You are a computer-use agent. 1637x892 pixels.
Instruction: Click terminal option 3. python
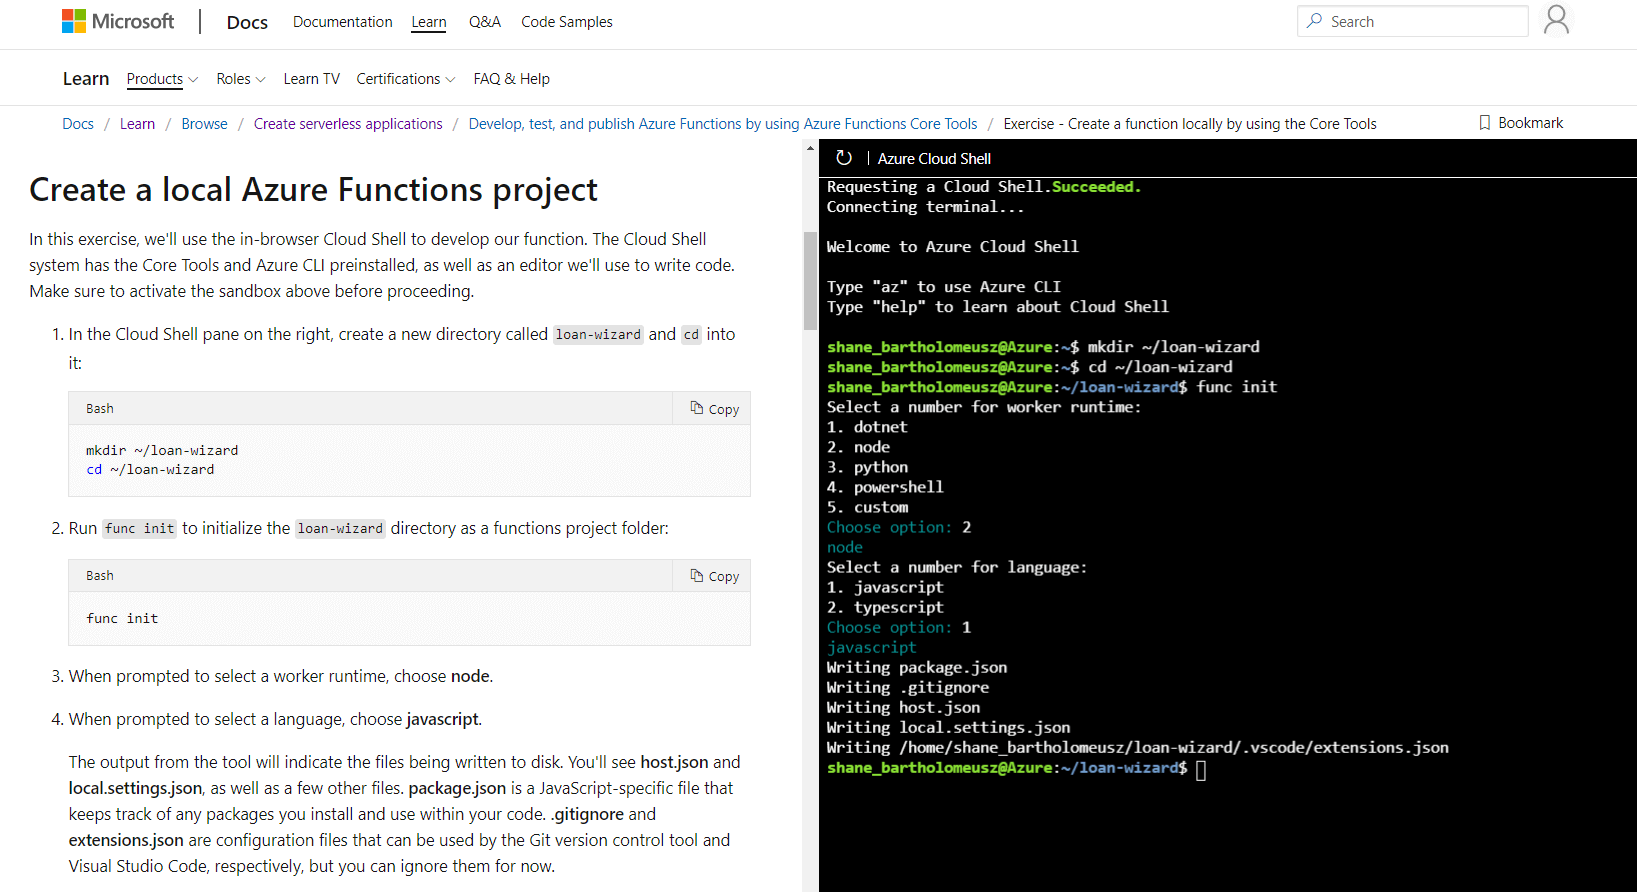(x=867, y=467)
